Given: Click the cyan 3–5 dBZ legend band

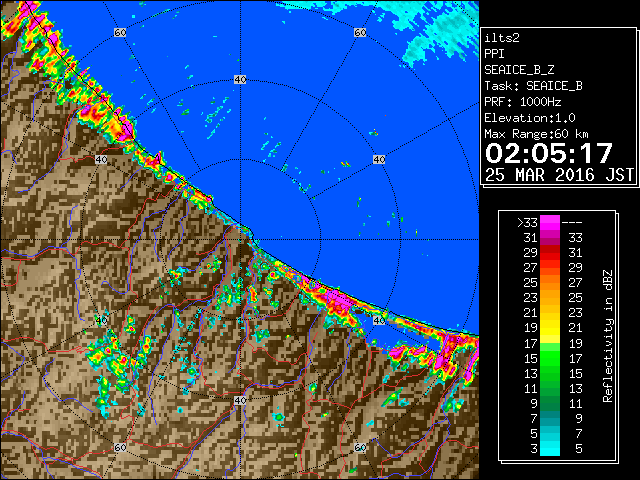Looking at the screenshot, I should coord(550,448).
